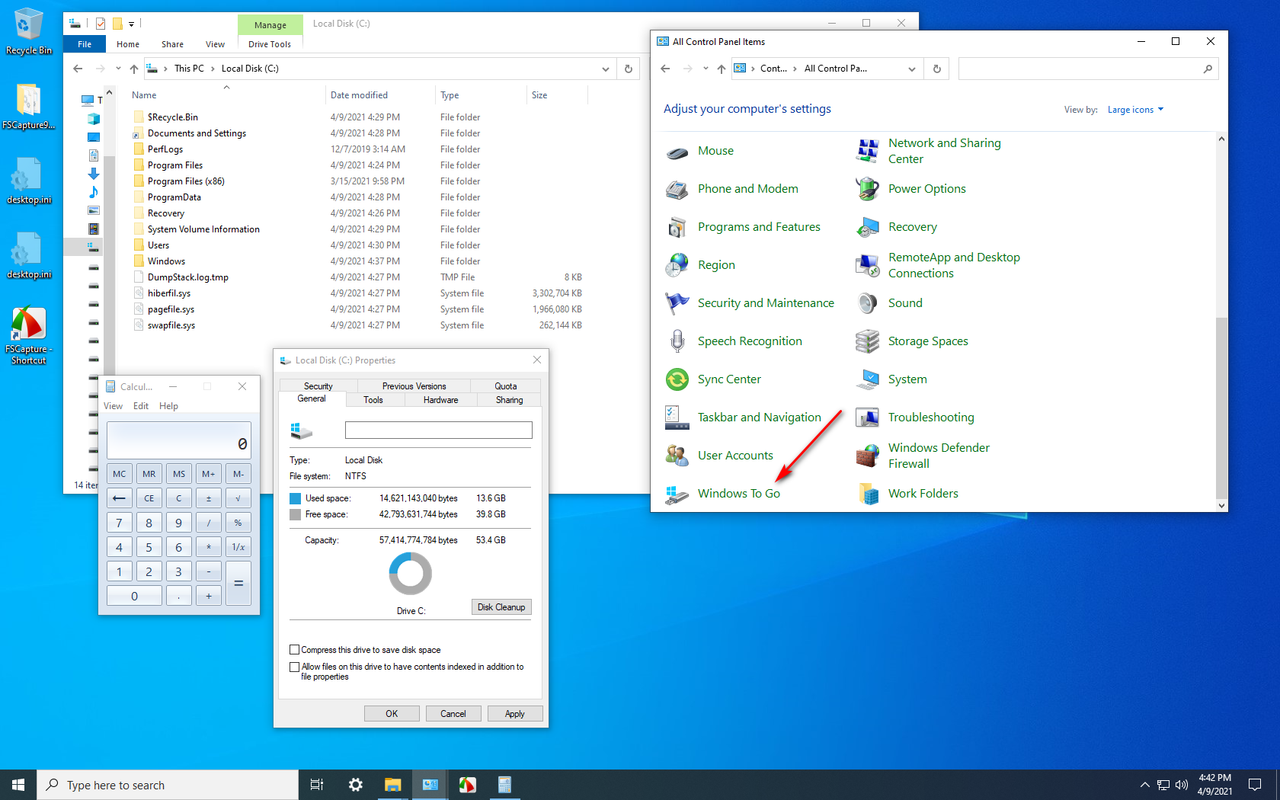Viewport: 1280px width, 800px height.
Task: Click the Control Panel search box
Action: click(x=1087, y=69)
